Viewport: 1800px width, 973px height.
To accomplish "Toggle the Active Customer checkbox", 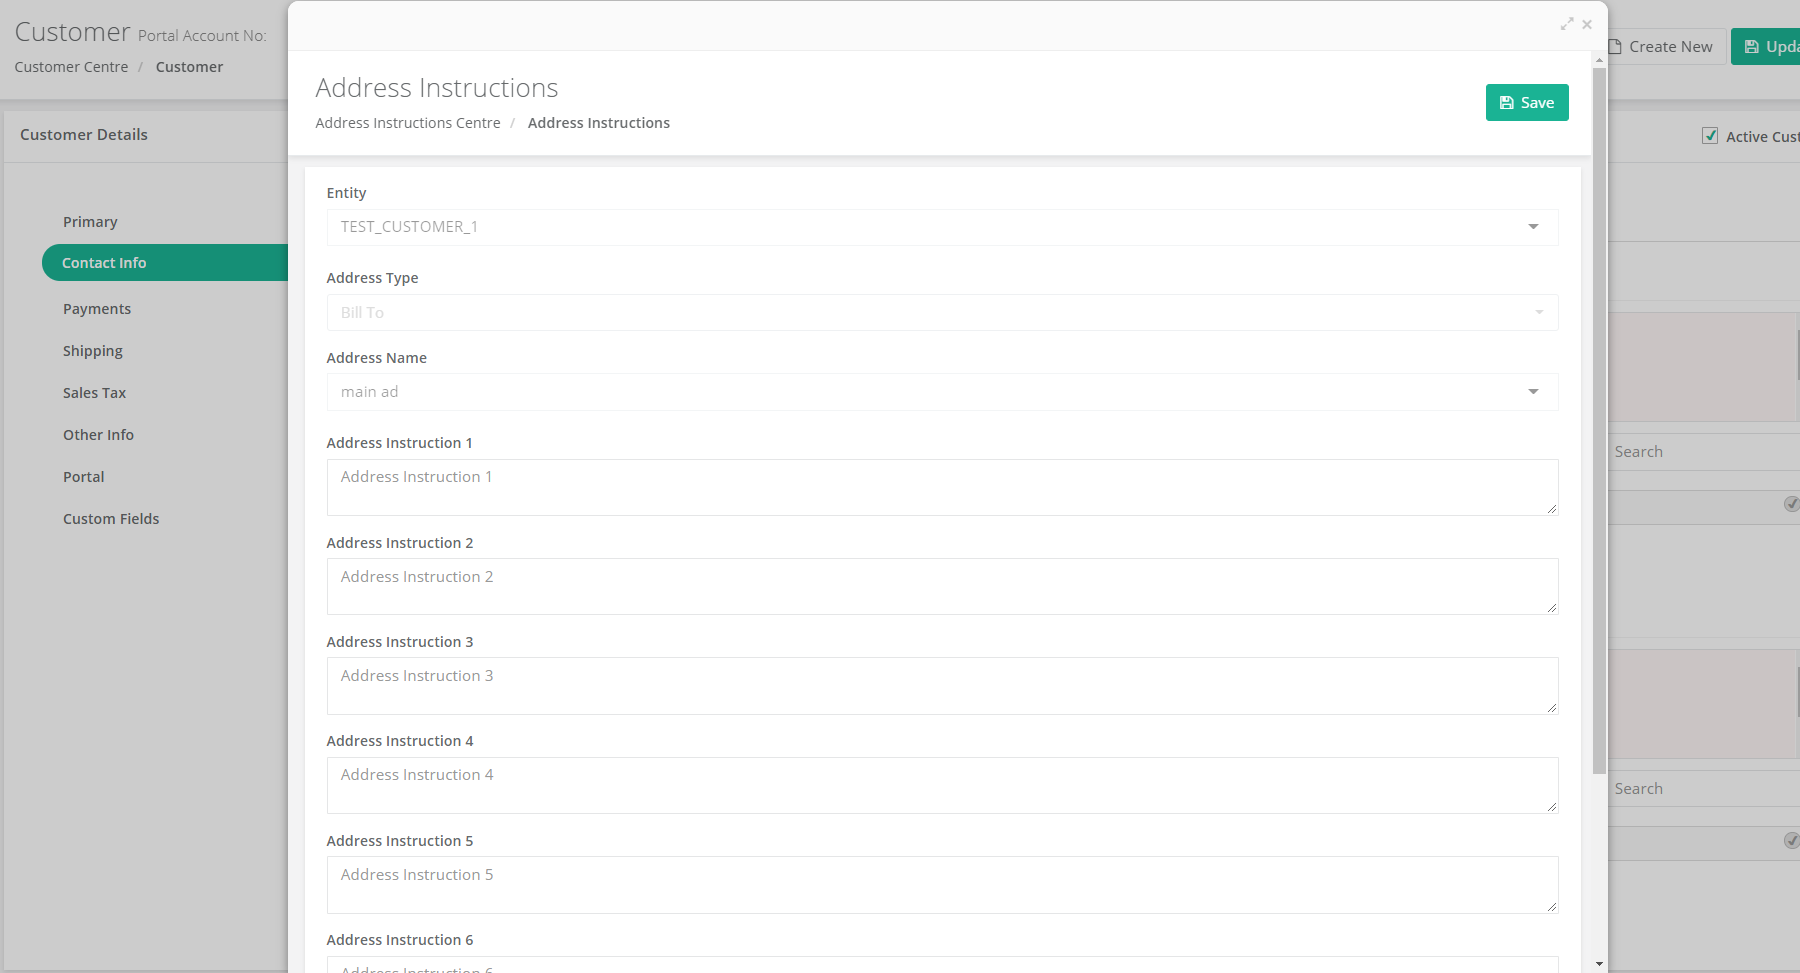I will (x=1710, y=136).
